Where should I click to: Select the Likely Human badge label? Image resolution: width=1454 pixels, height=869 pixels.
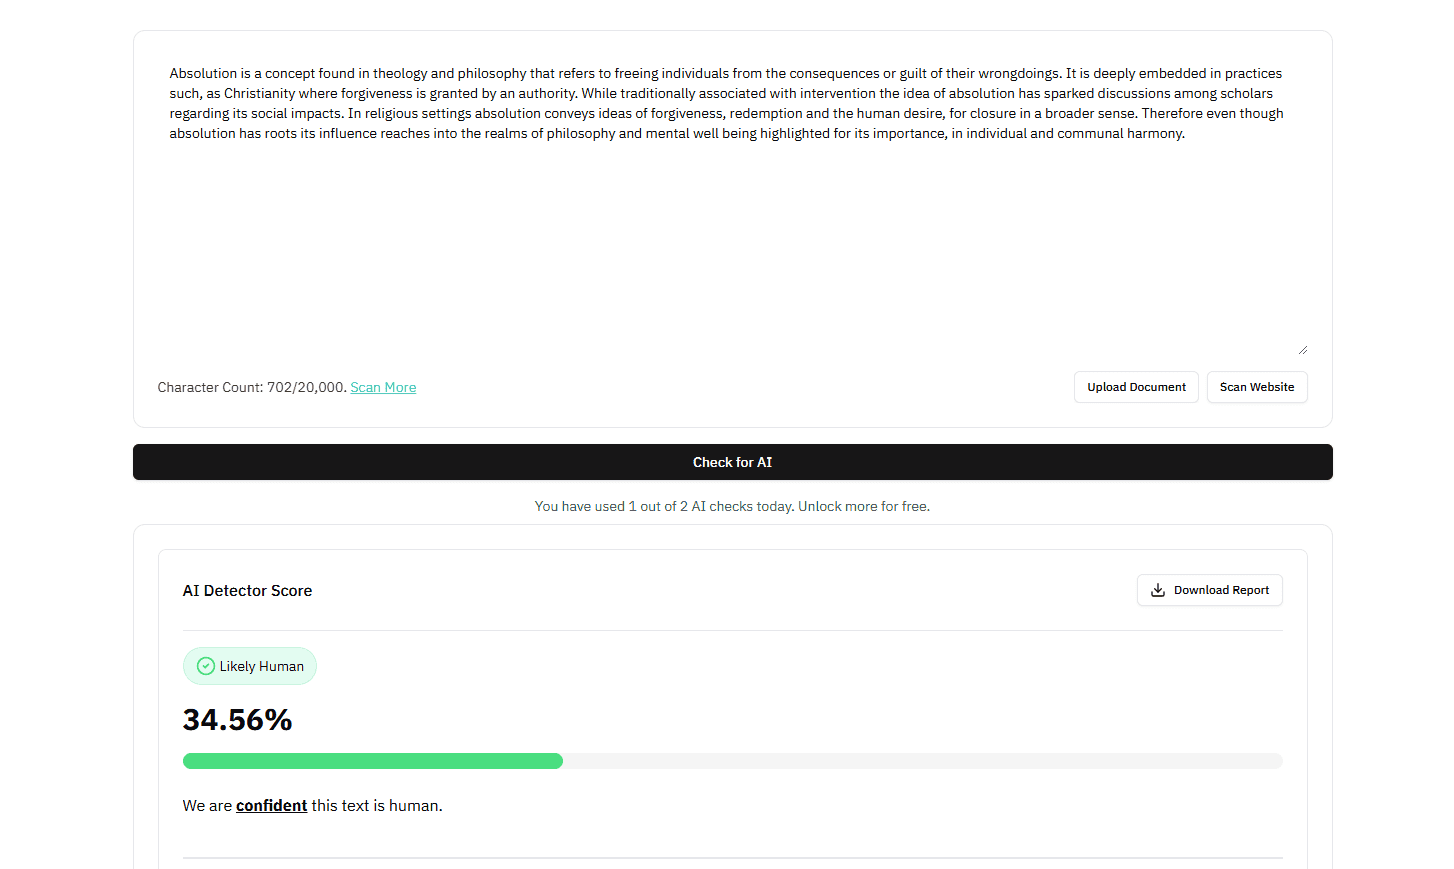(262, 666)
